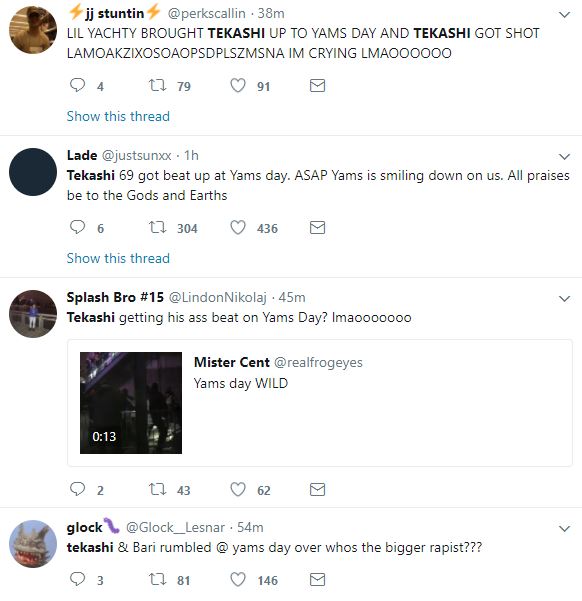The image size is (582, 601).
Task: Play the 0:13 Yams day video
Action: pyautogui.click(x=131, y=403)
